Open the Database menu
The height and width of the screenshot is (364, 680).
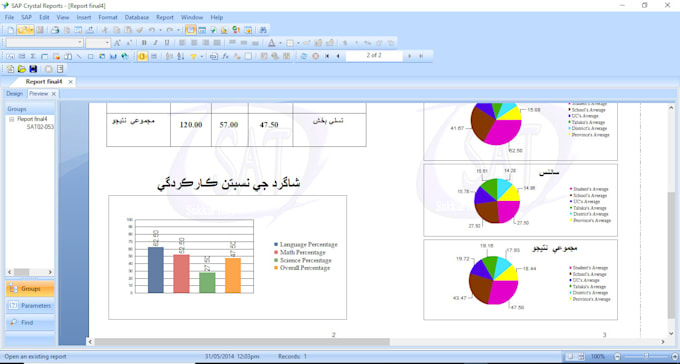tap(137, 17)
